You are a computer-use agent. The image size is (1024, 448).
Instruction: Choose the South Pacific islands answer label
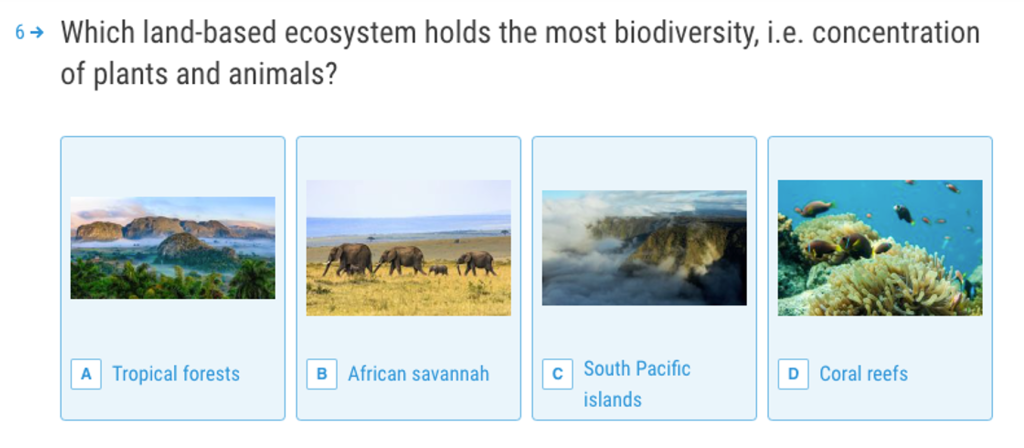pyautogui.click(x=637, y=384)
